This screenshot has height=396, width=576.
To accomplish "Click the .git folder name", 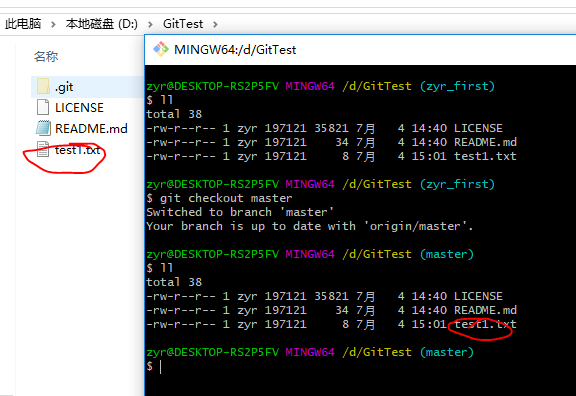I will (64, 87).
